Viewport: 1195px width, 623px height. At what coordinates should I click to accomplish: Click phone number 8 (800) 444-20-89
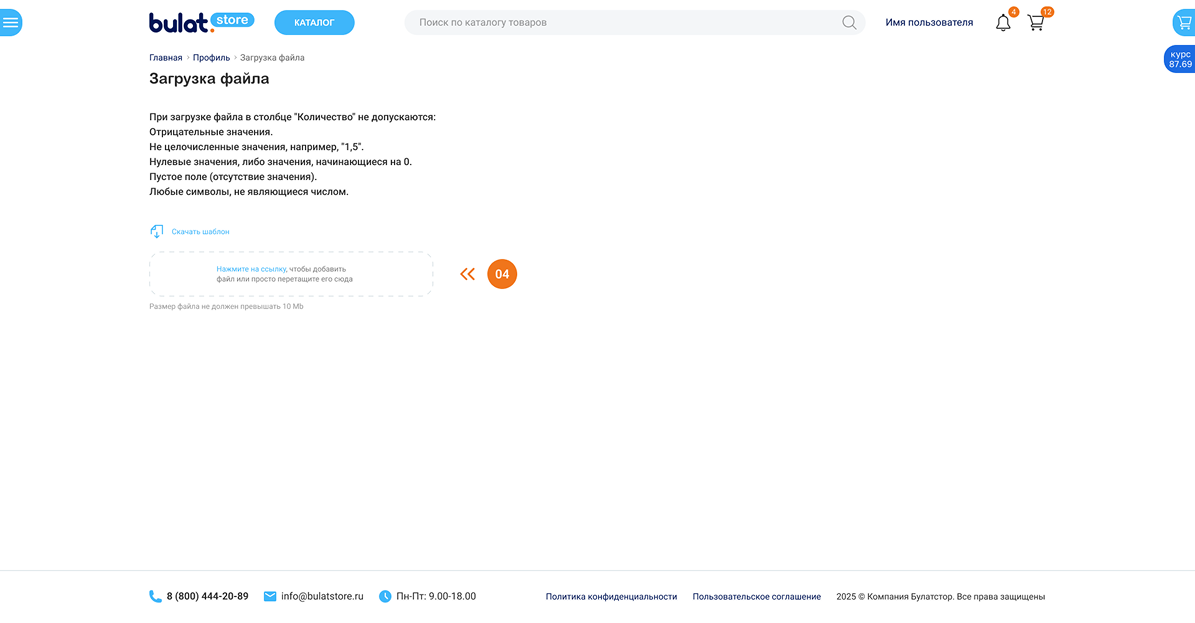pyautogui.click(x=207, y=597)
